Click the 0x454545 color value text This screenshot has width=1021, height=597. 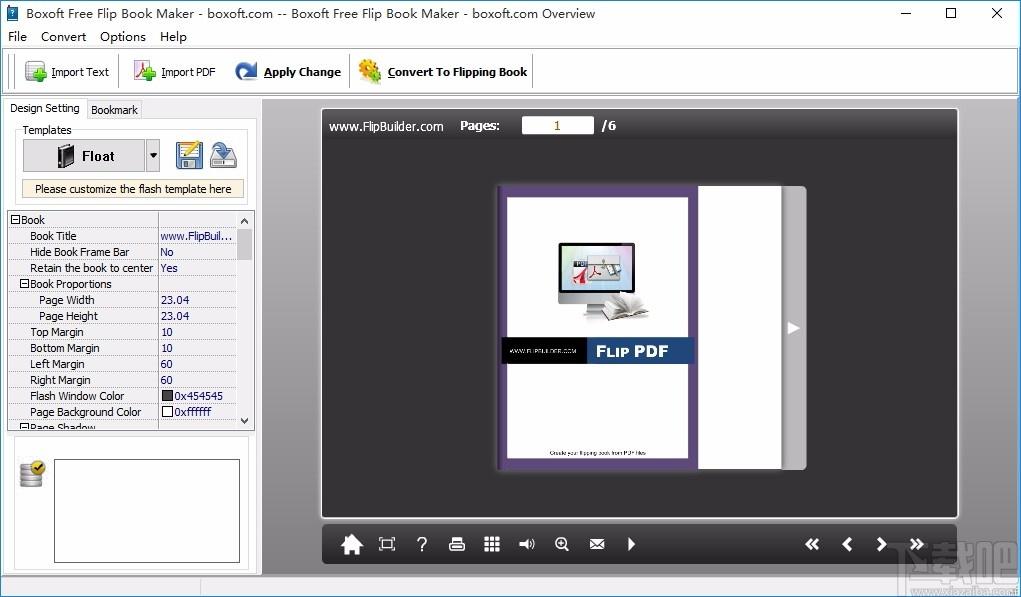(x=199, y=396)
